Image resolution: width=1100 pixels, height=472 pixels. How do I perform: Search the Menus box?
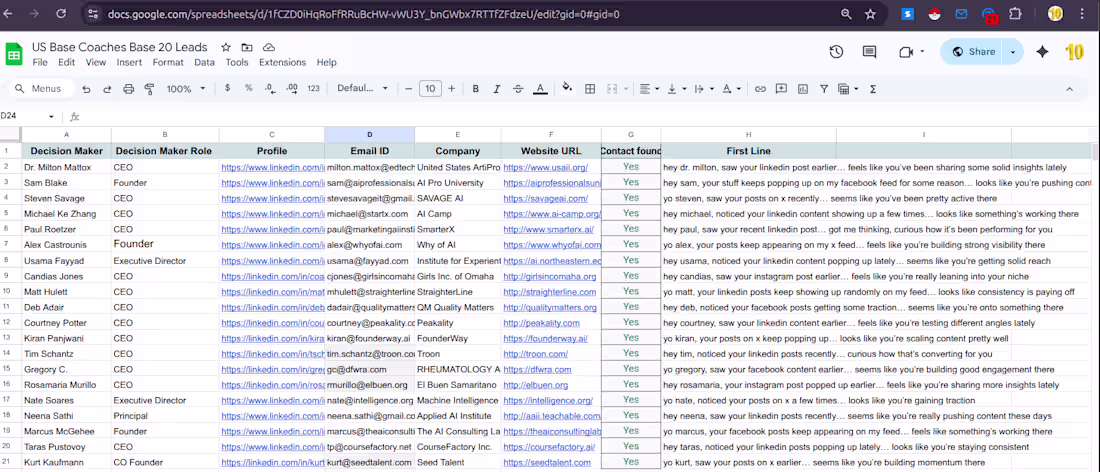(40, 89)
